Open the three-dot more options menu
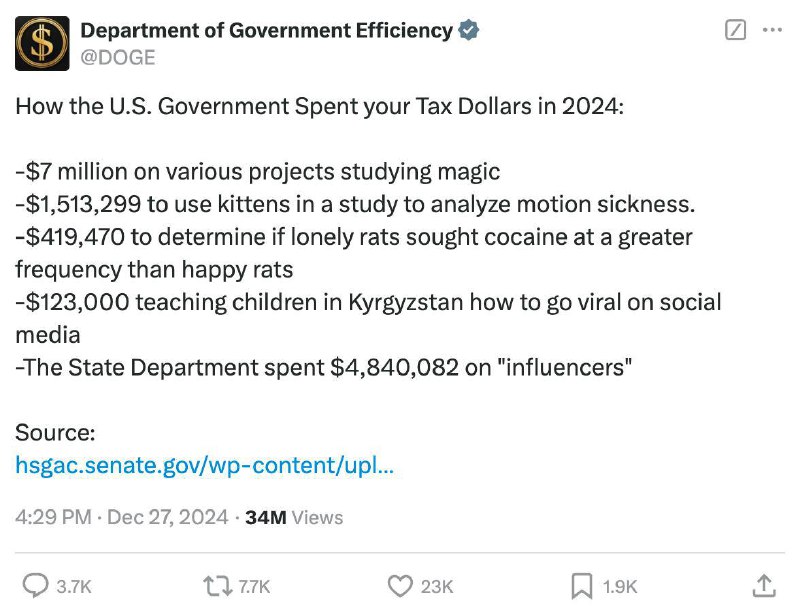The height and width of the screenshot is (612, 800). pyautogui.click(x=772, y=30)
